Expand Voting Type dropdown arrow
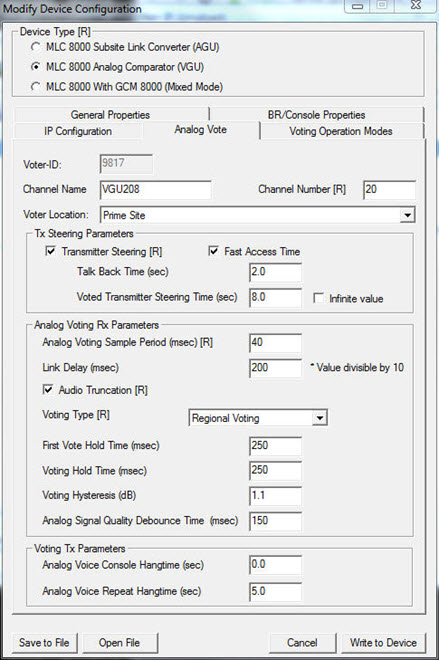 tap(320, 418)
